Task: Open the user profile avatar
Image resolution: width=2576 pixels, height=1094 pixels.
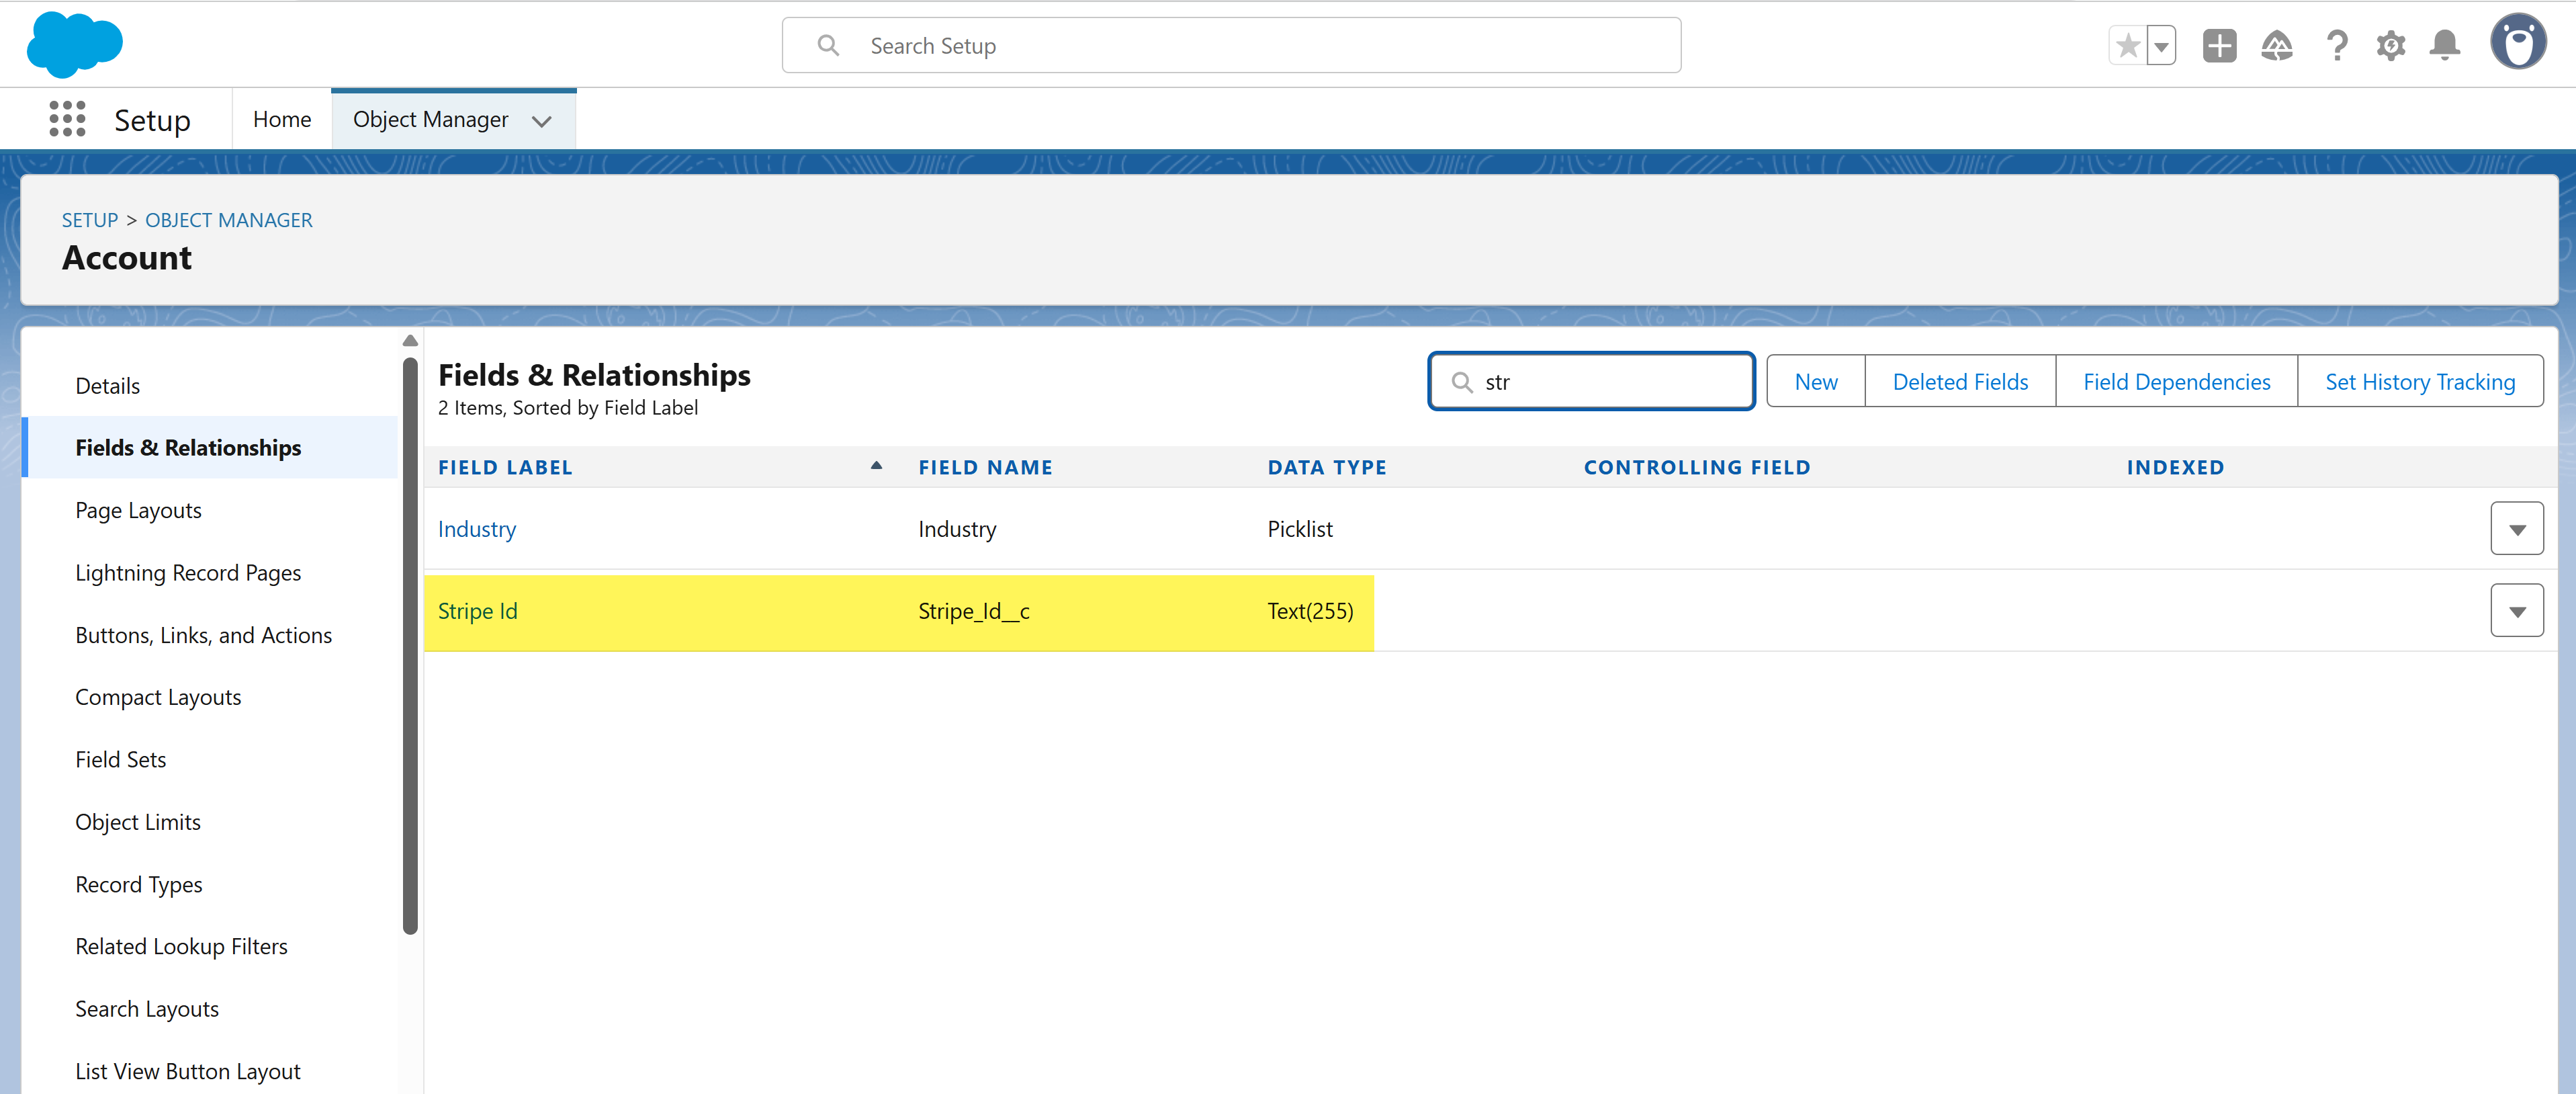Action: tap(2518, 42)
